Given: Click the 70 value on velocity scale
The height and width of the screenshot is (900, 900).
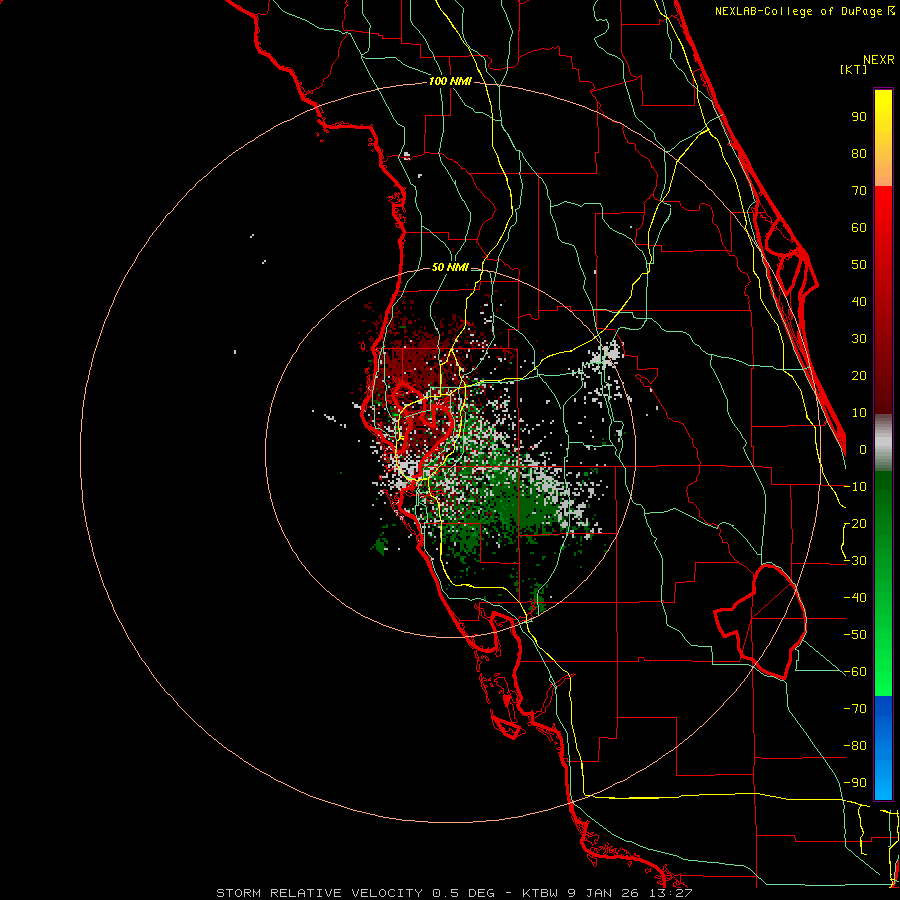Looking at the screenshot, I should click(x=859, y=191).
